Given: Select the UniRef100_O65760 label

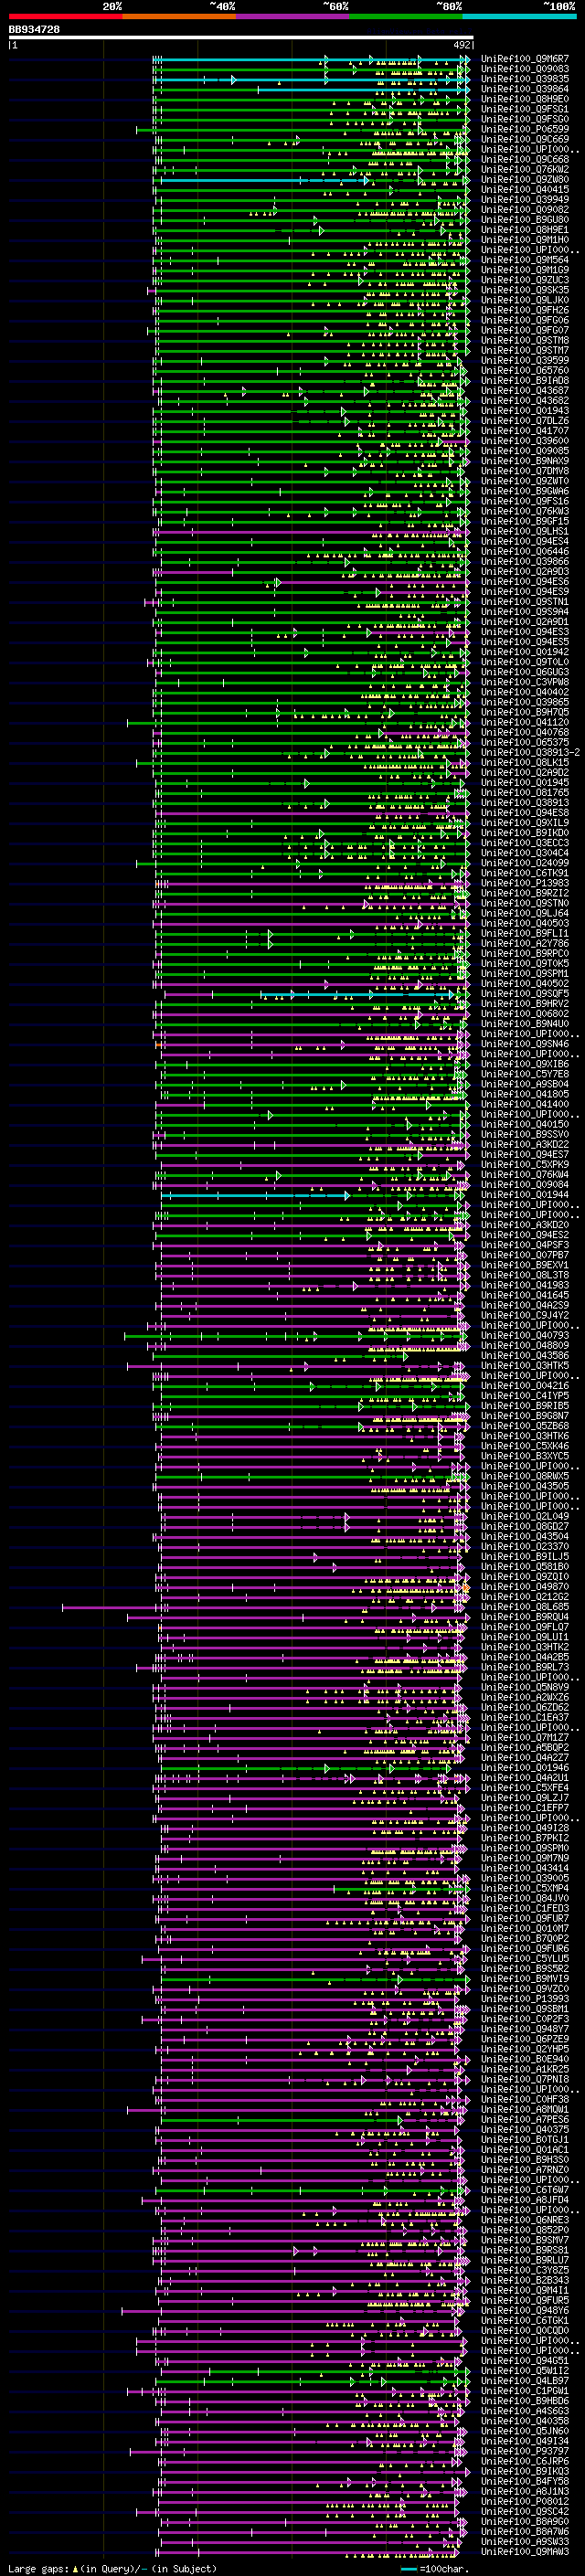Looking at the screenshot, I should tap(524, 370).
